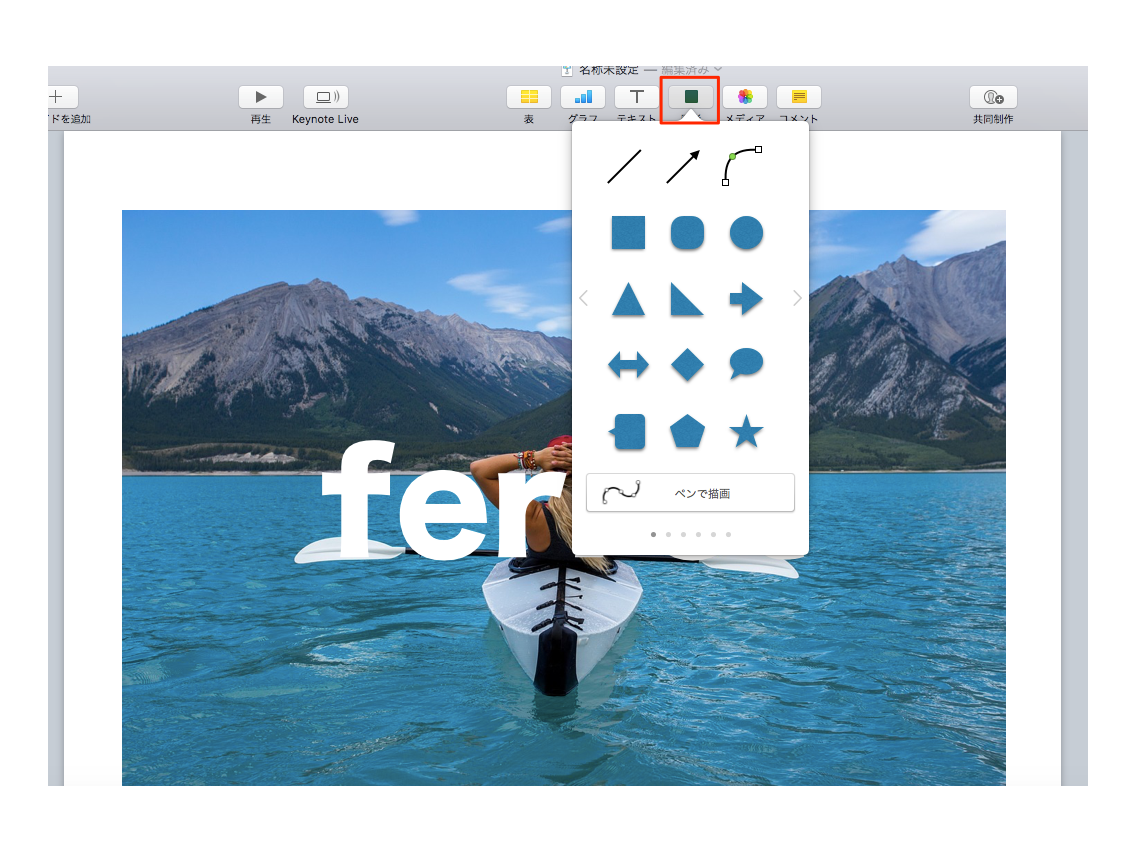Click the green shape toolbar button
1136x852 pixels.
[x=690, y=97]
